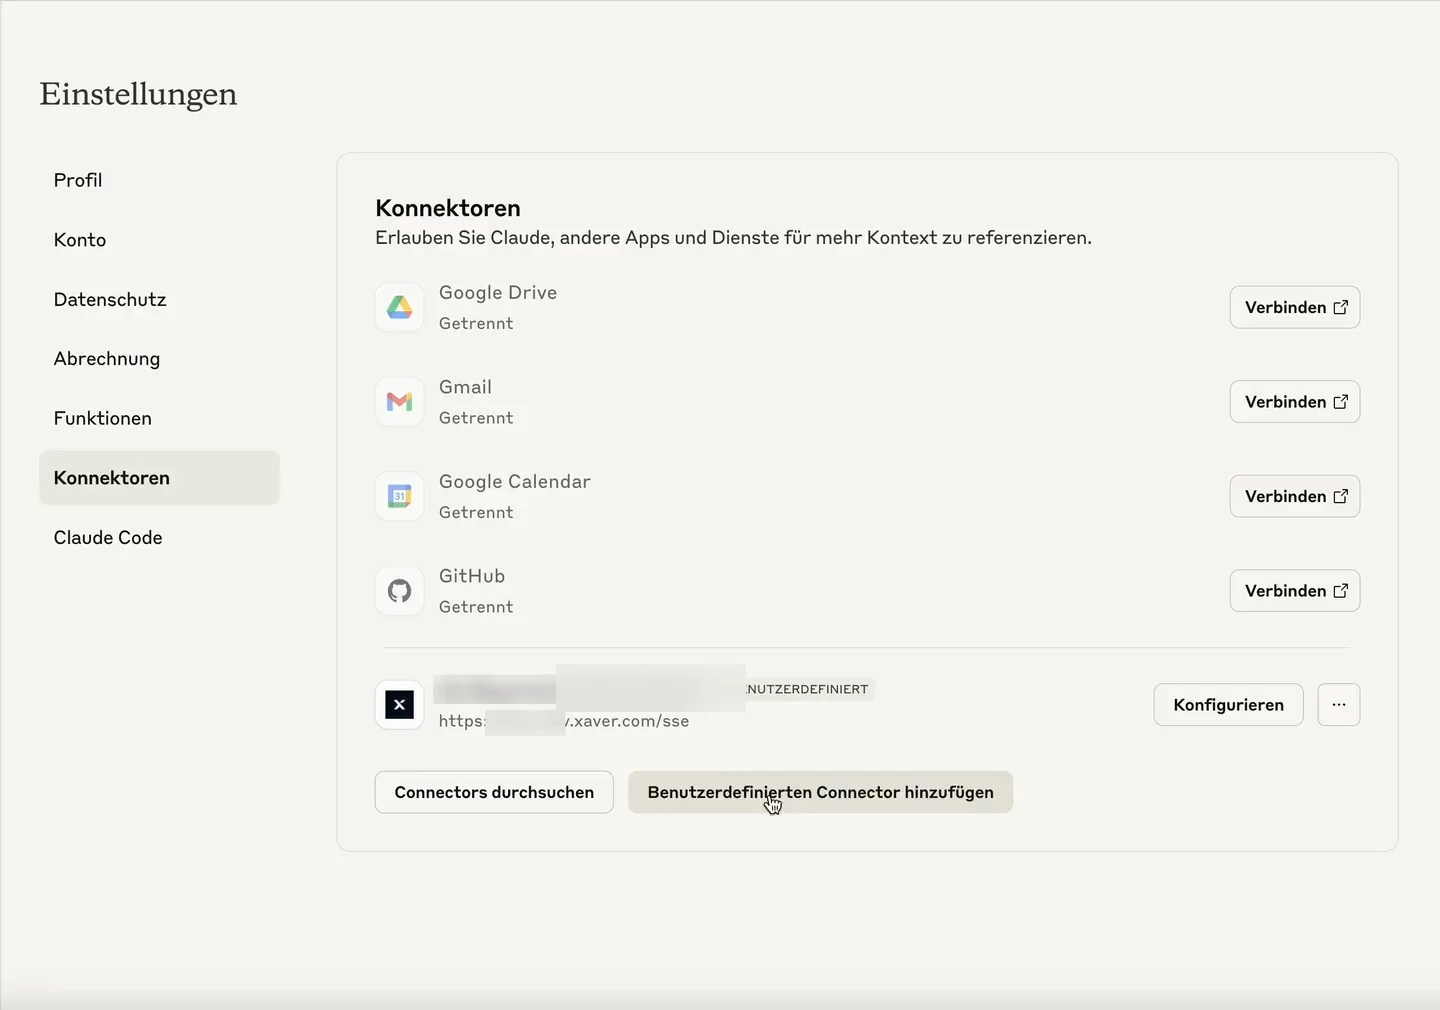Click the Google Drive logo icon
Image resolution: width=1440 pixels, height=1010 pixels.
point(399,307)
